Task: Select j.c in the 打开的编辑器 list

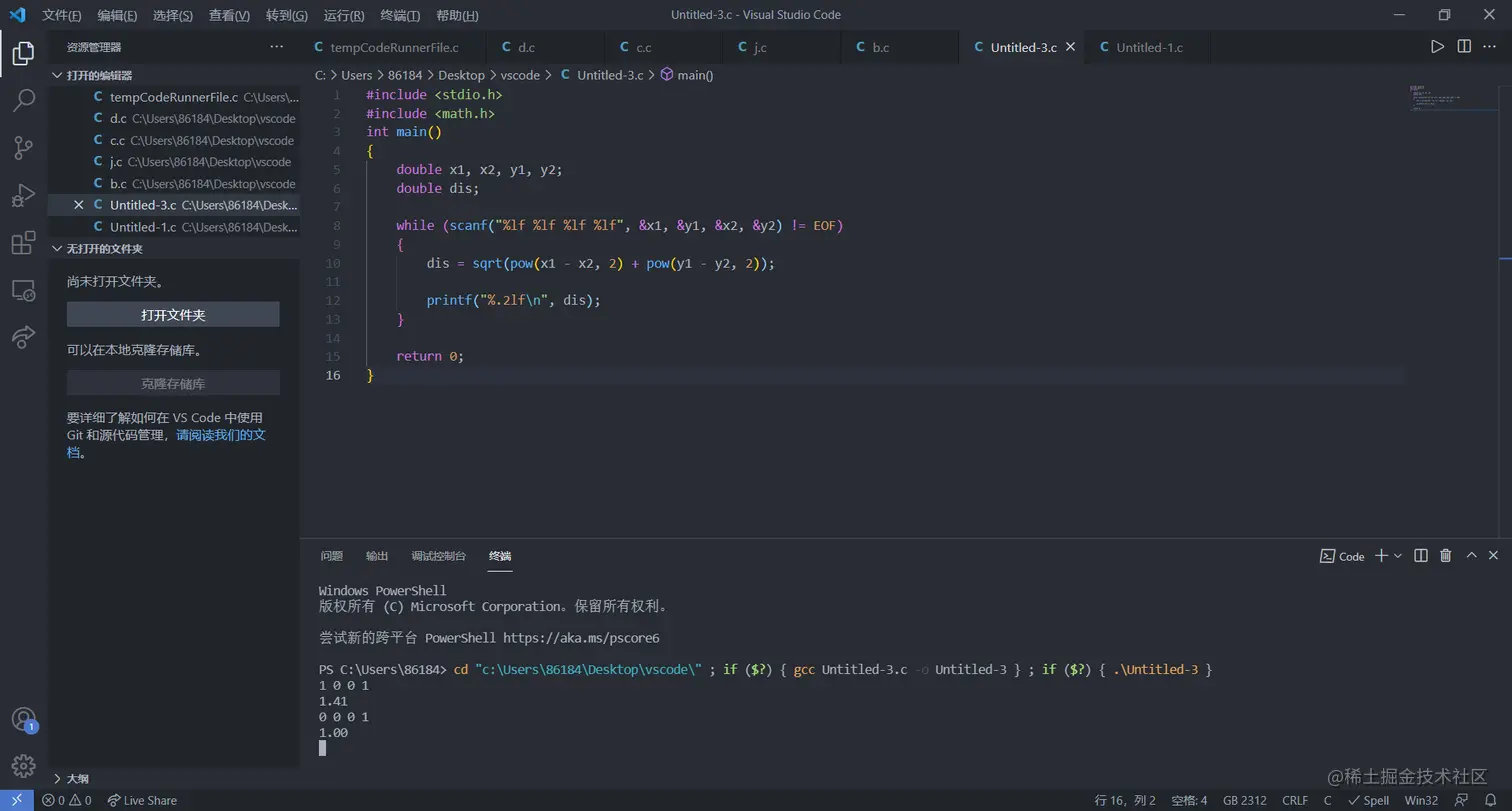Action: pos(173,162)
